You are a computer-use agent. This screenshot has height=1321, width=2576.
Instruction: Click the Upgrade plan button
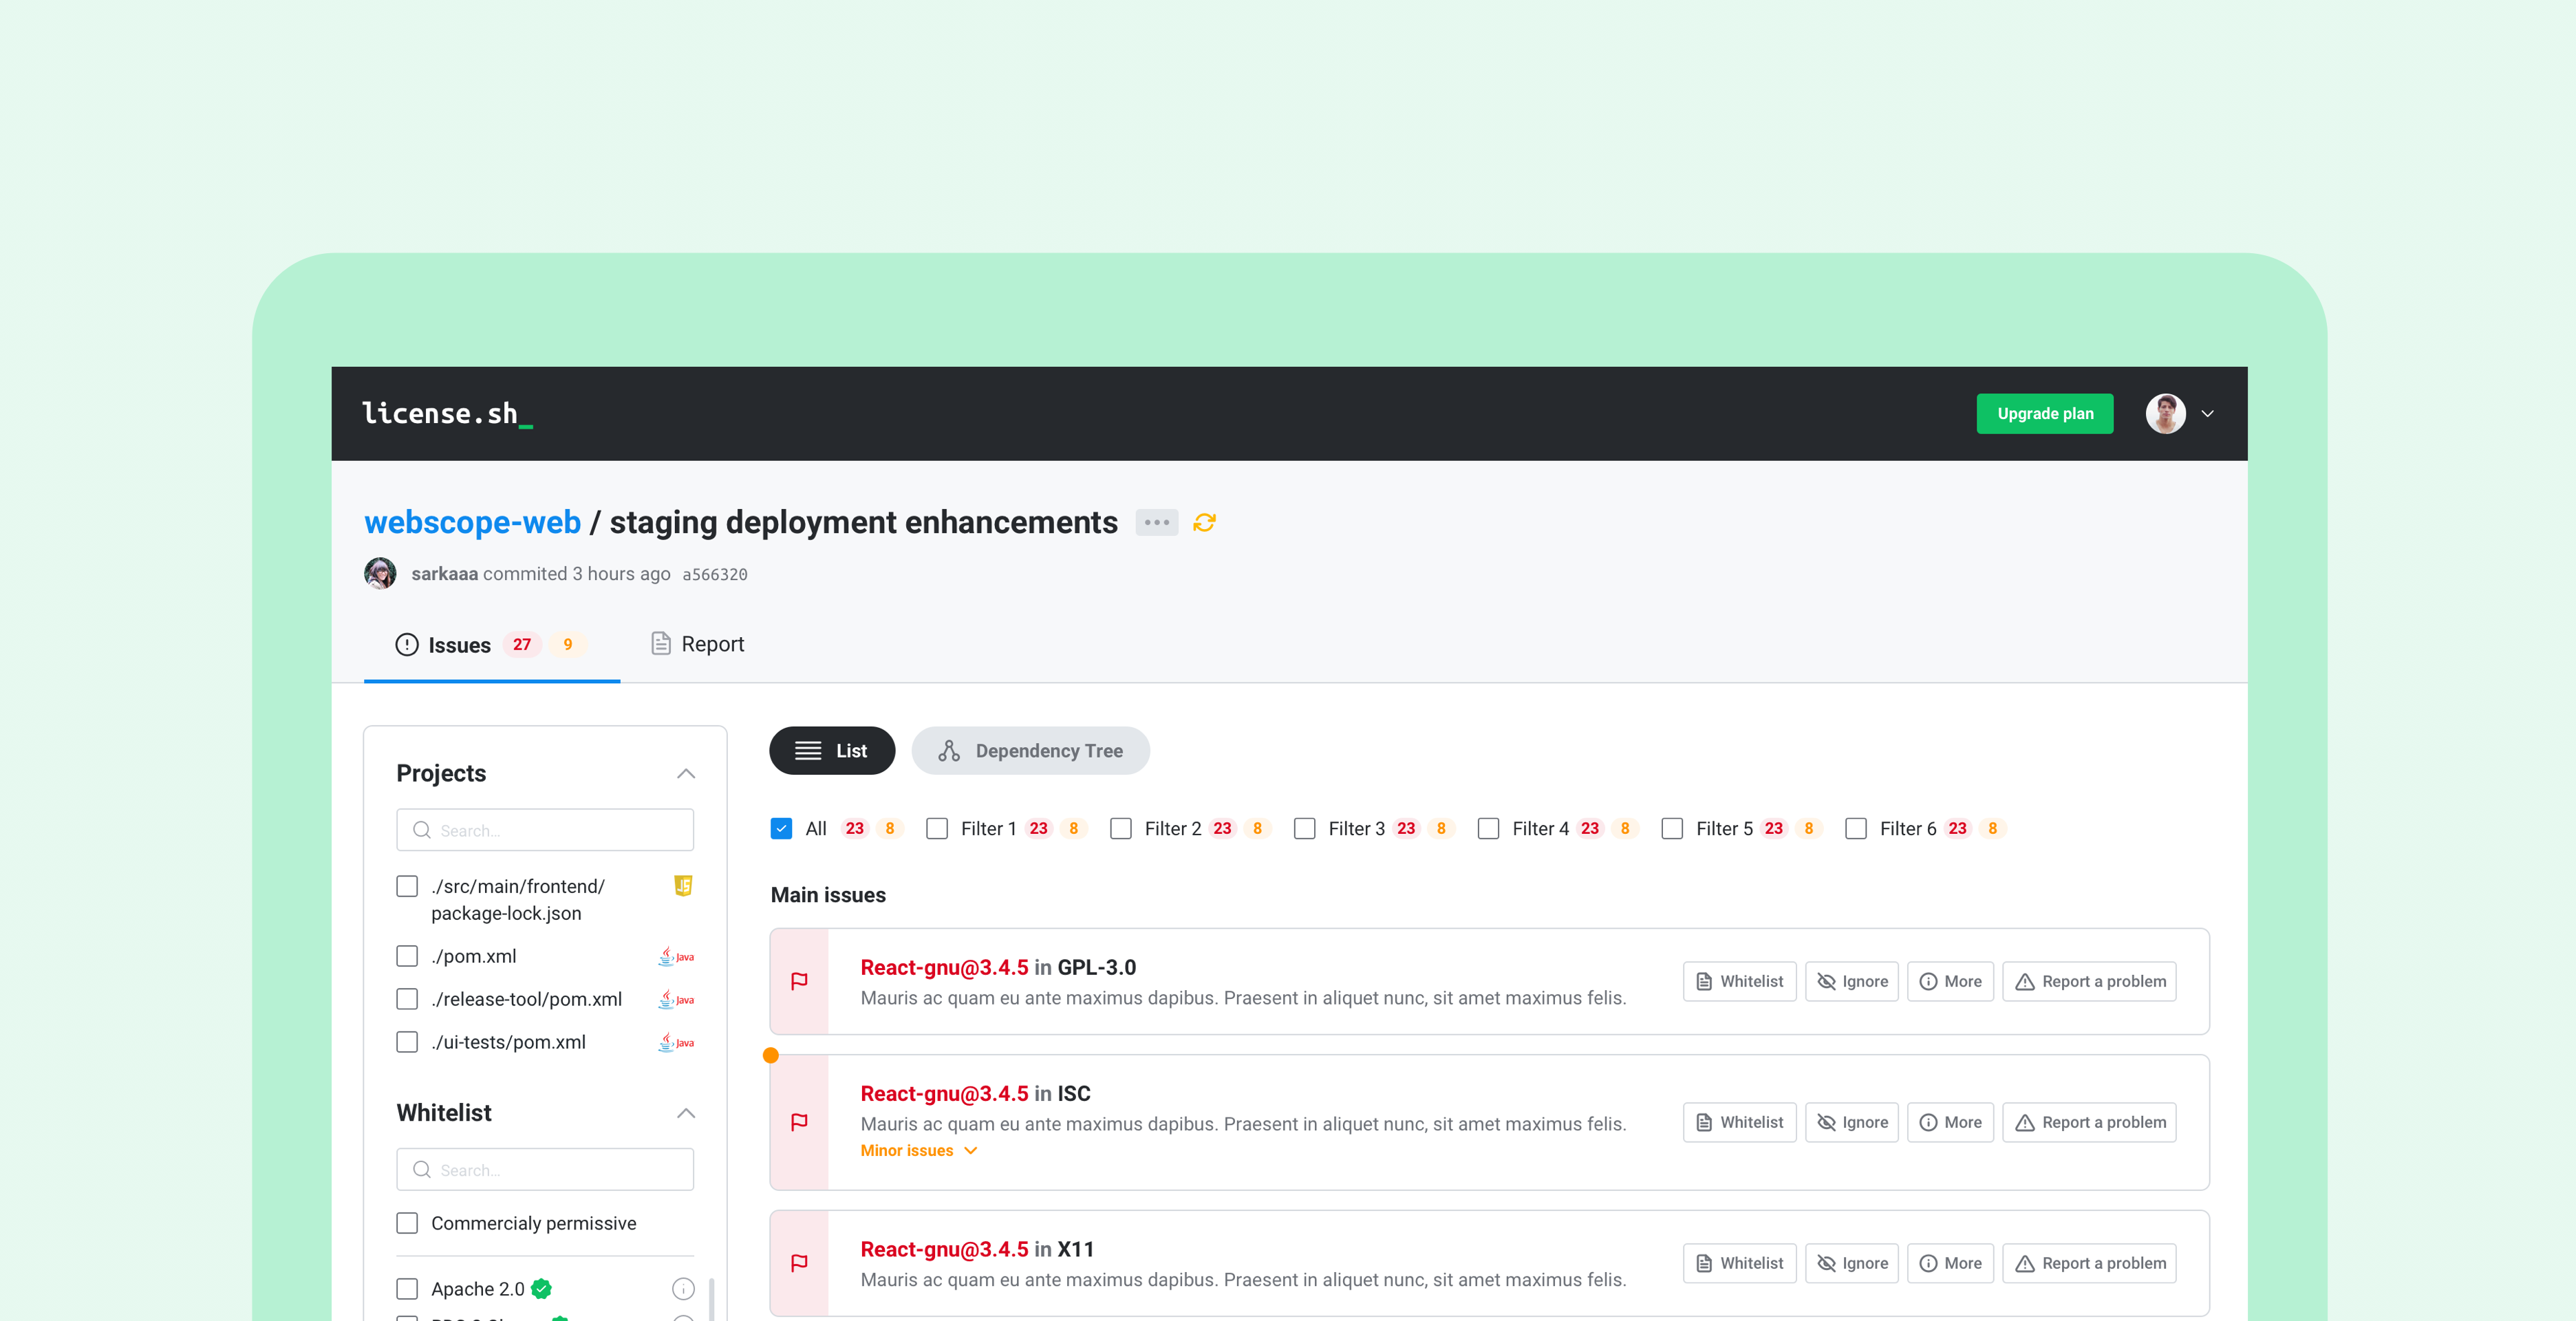click(x=2045, y=414)
